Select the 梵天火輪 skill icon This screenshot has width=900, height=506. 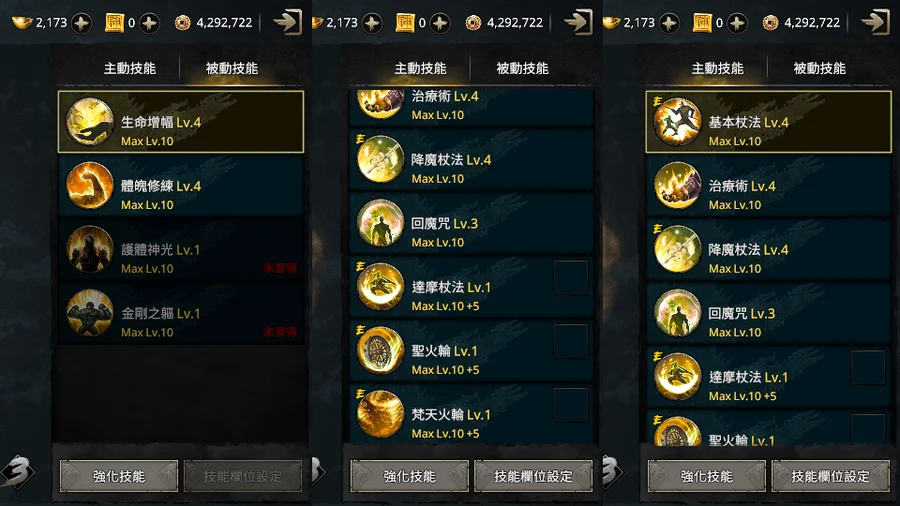pos(380,414)
